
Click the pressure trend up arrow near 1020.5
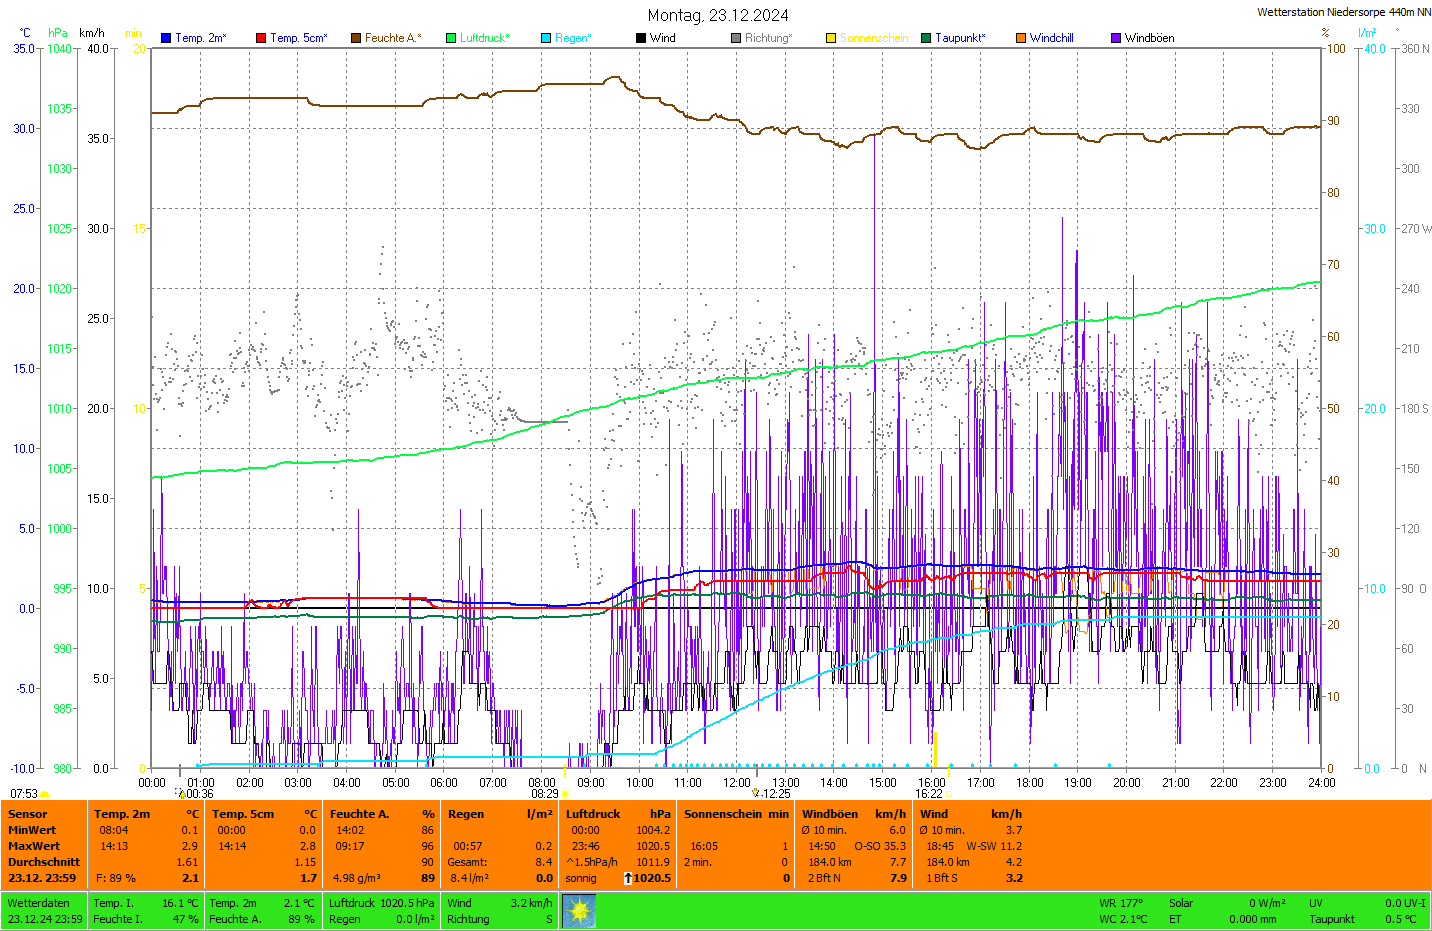[x=627, y=878]
